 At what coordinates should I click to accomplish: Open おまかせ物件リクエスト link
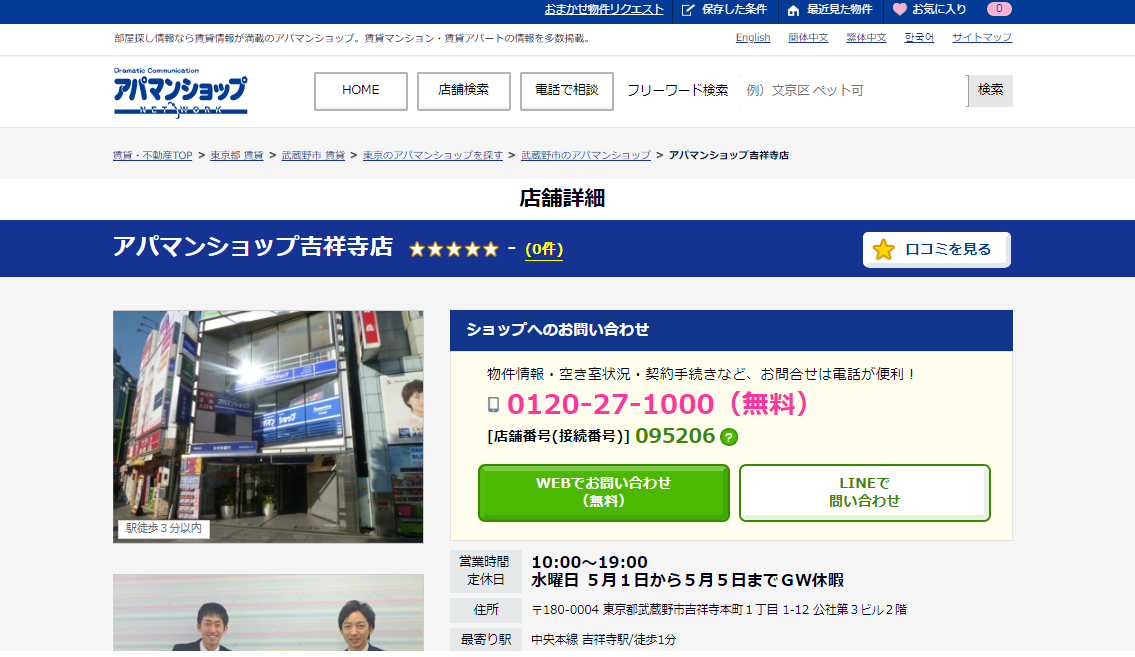[604, 9]
